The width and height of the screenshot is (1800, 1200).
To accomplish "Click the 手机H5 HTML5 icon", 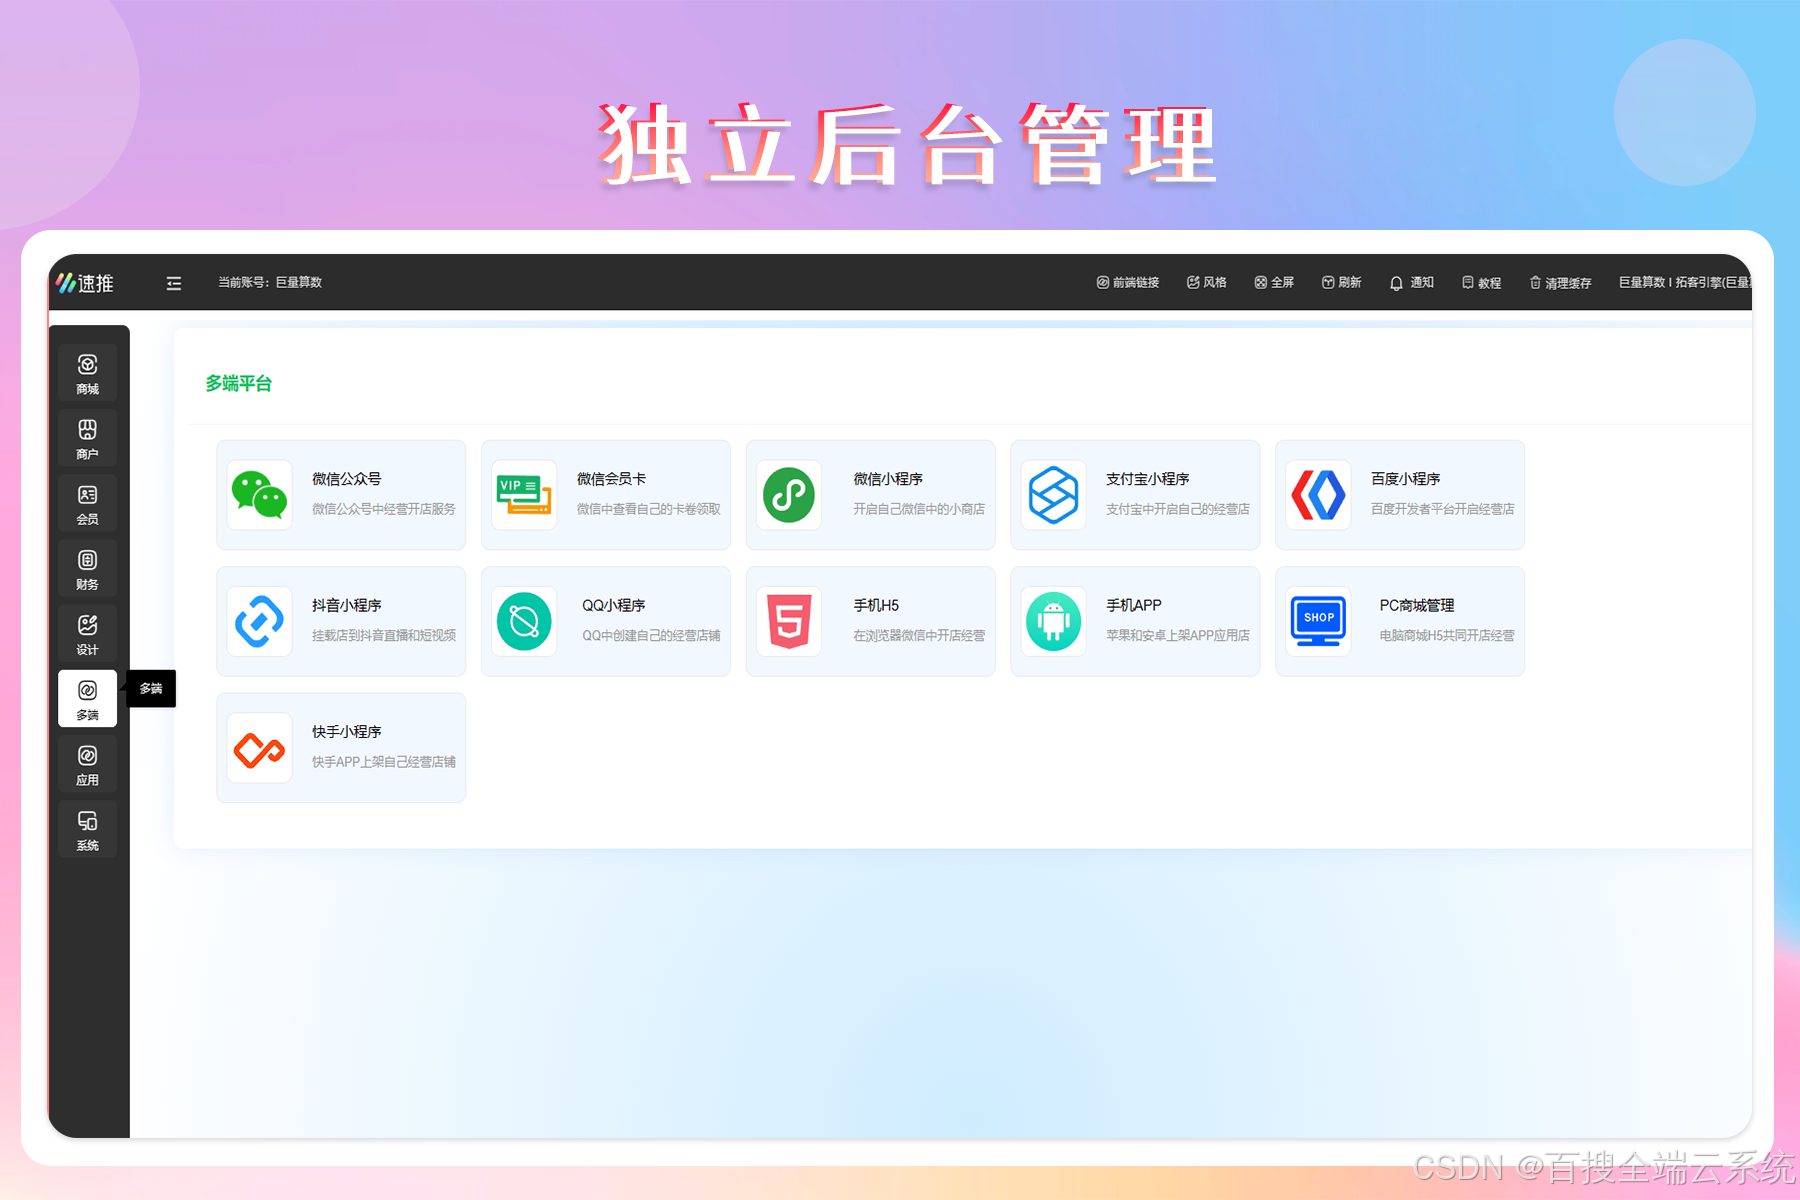I will point(789,621).
